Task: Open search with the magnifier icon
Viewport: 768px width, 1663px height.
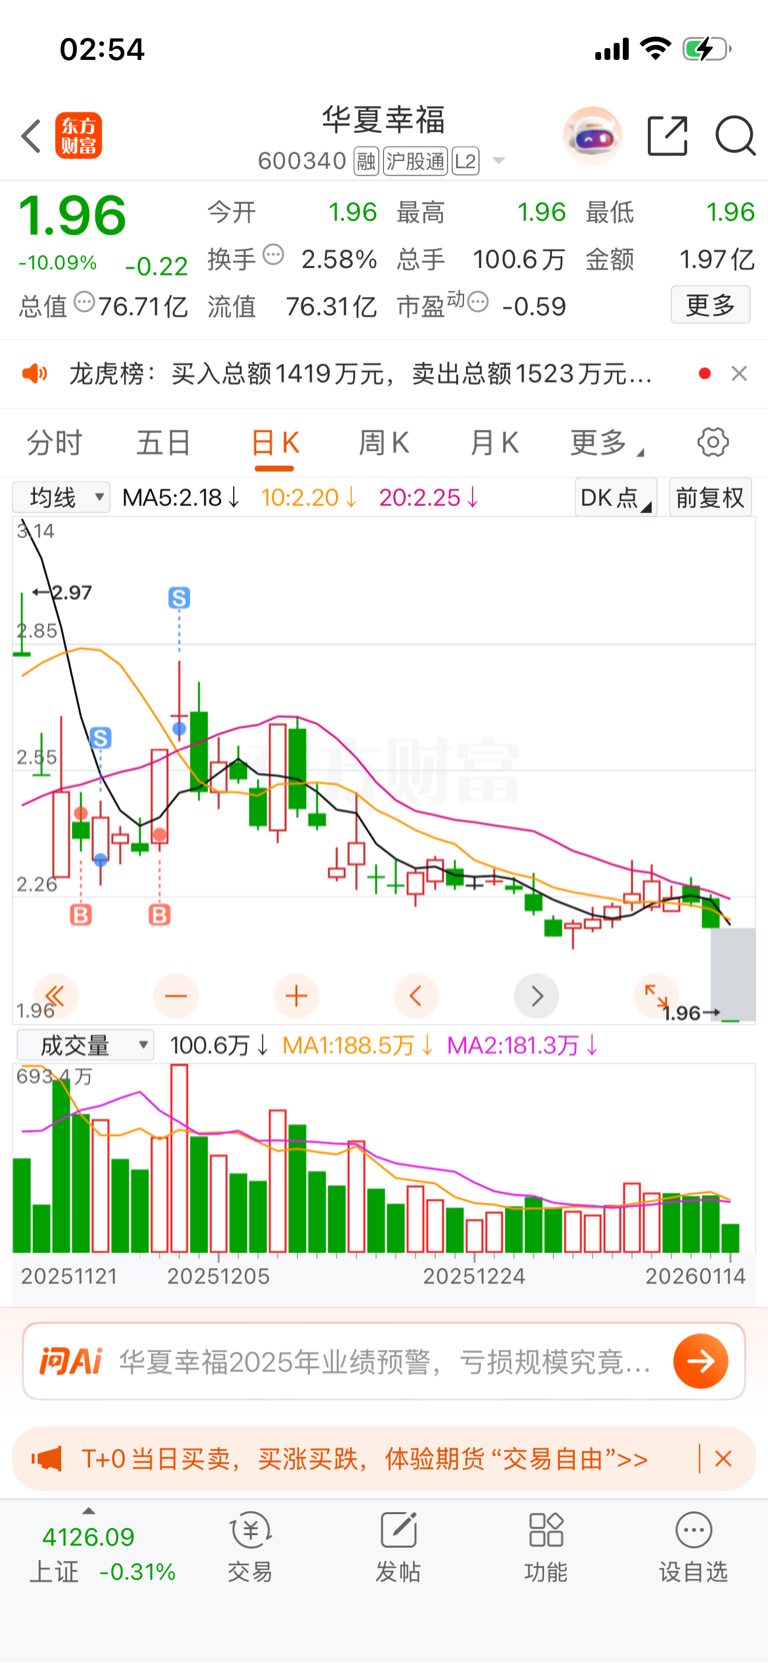Action: click(735, 136)
